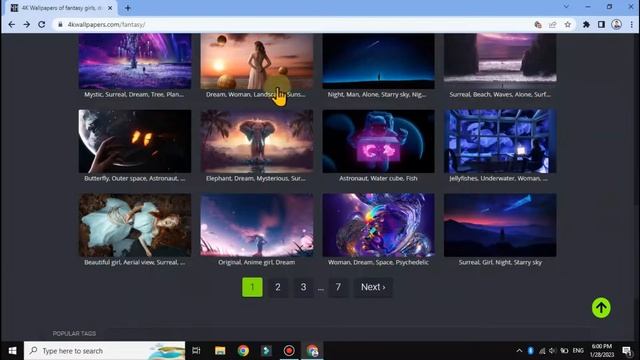640x360 pixels.
Task: Open the Beautiful girl Aerial view wallpaper
Action: click(135, 225)
